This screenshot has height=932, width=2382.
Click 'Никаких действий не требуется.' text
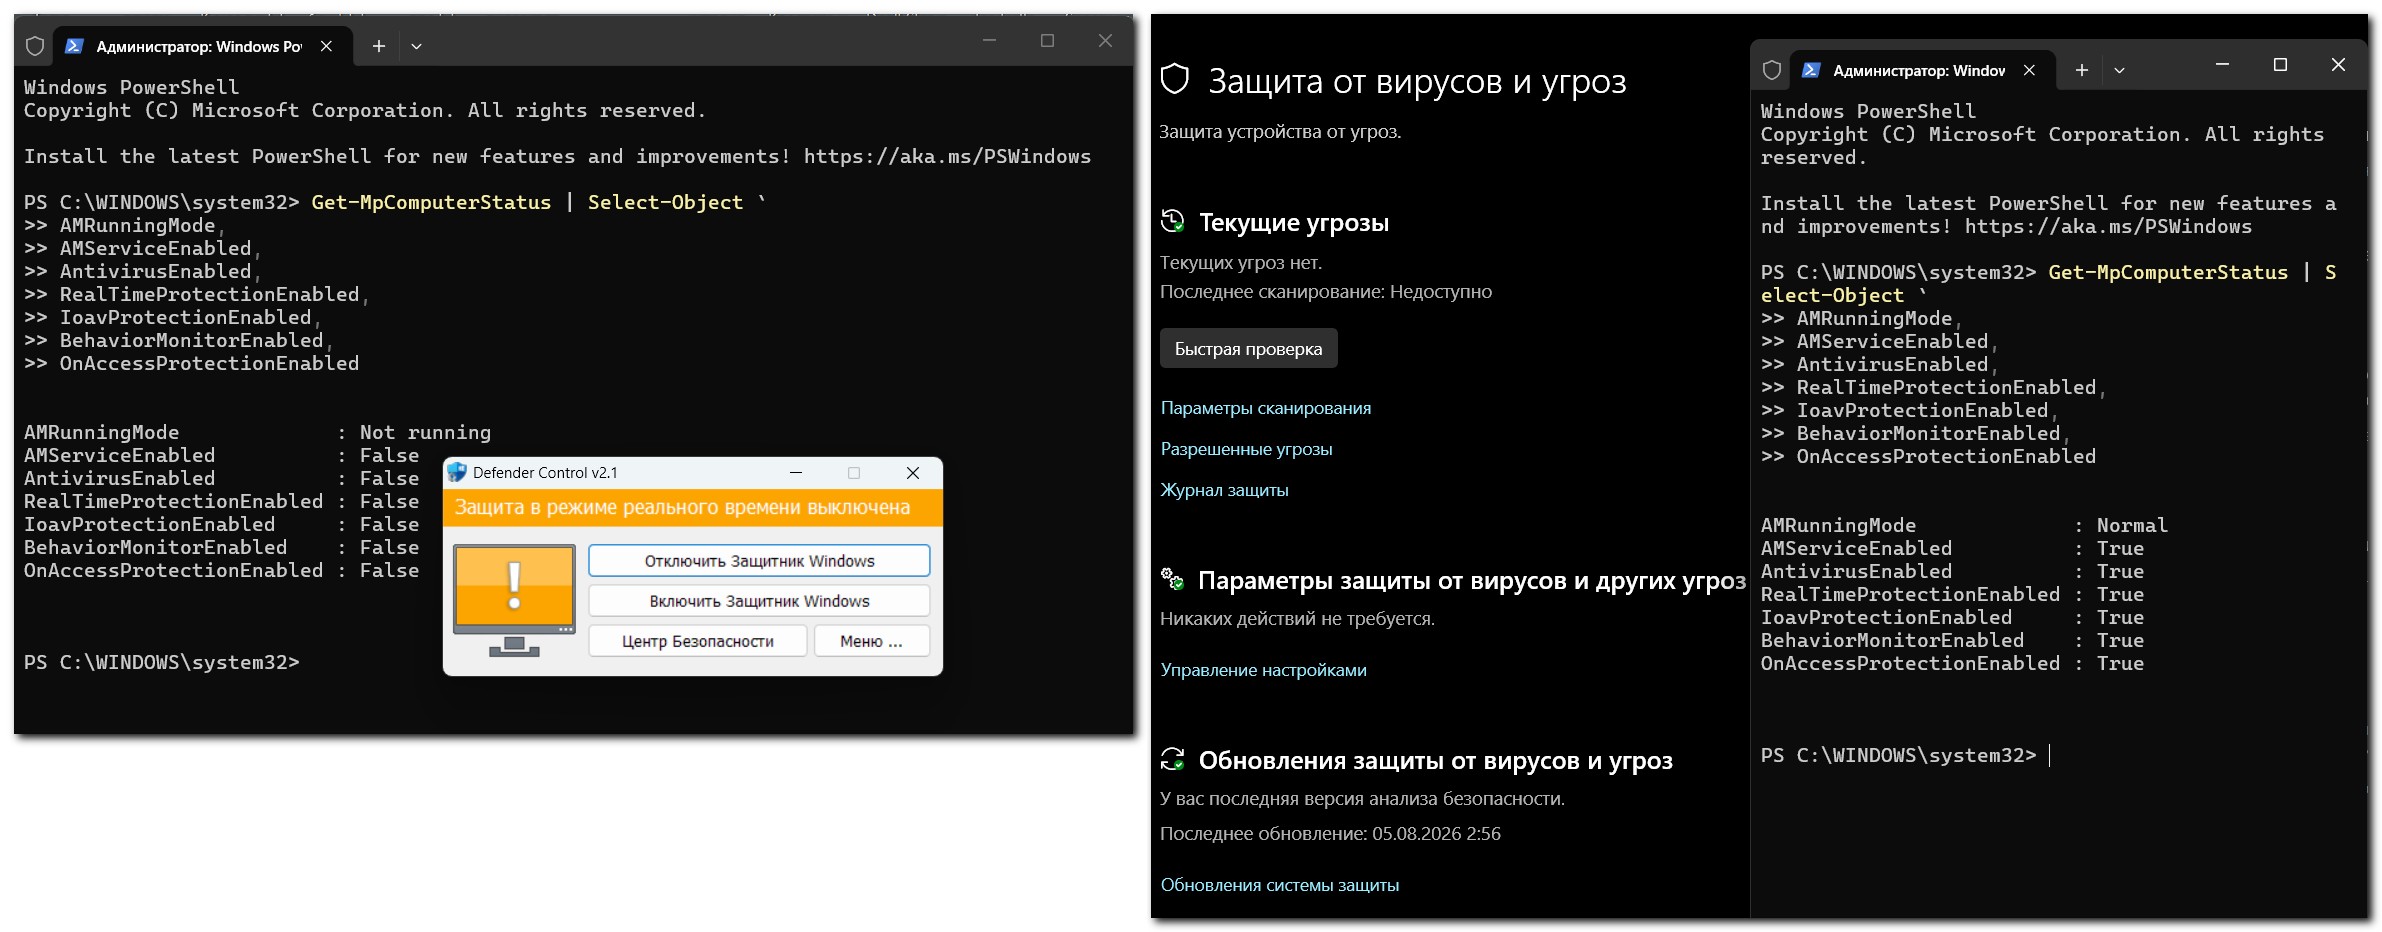tap(1297, 619)
